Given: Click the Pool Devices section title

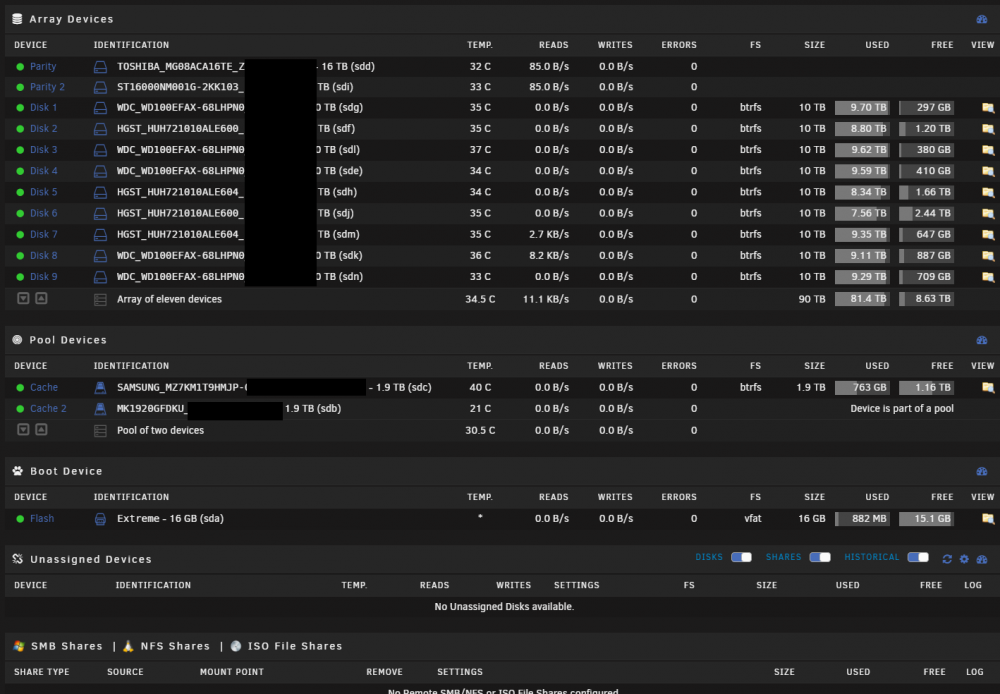Looking at the screenshot, I should click(x=68, y=340).
